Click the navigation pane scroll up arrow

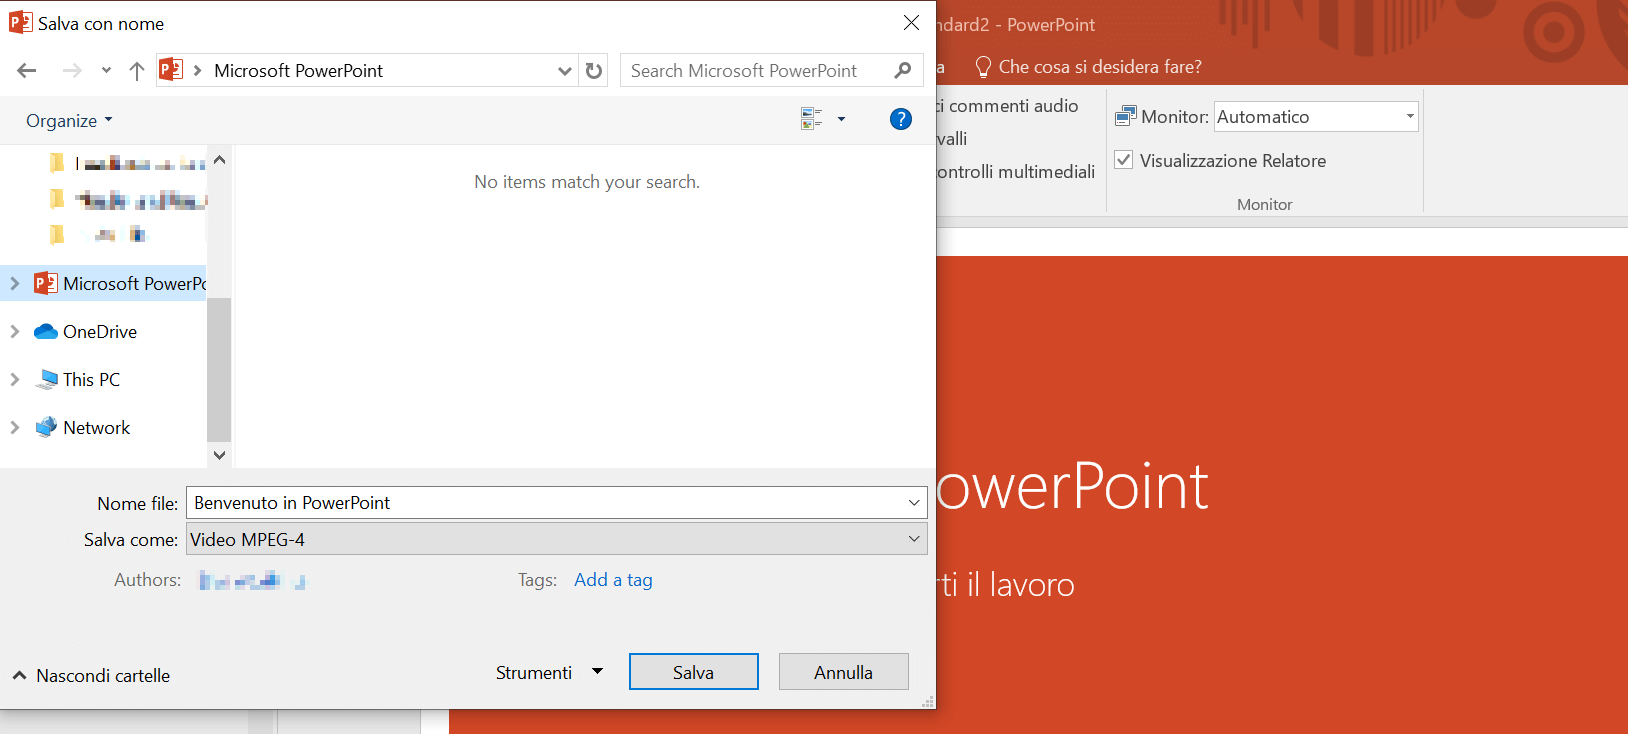pyautogui.click(x=219, y=160)
